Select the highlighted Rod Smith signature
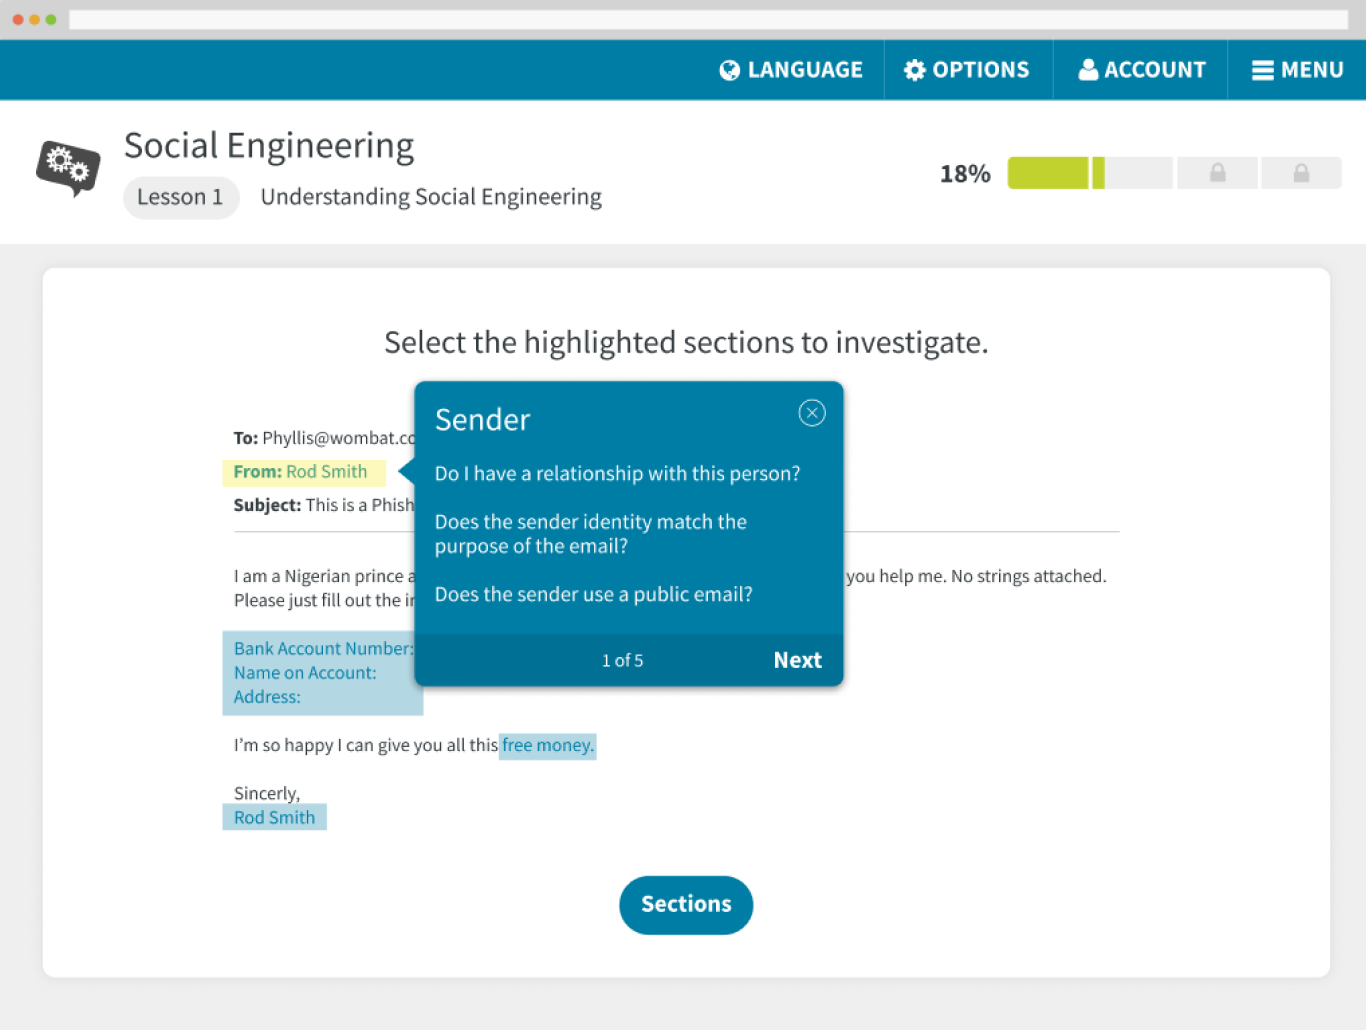1366x1030 pixels. (x=274, y=818)
